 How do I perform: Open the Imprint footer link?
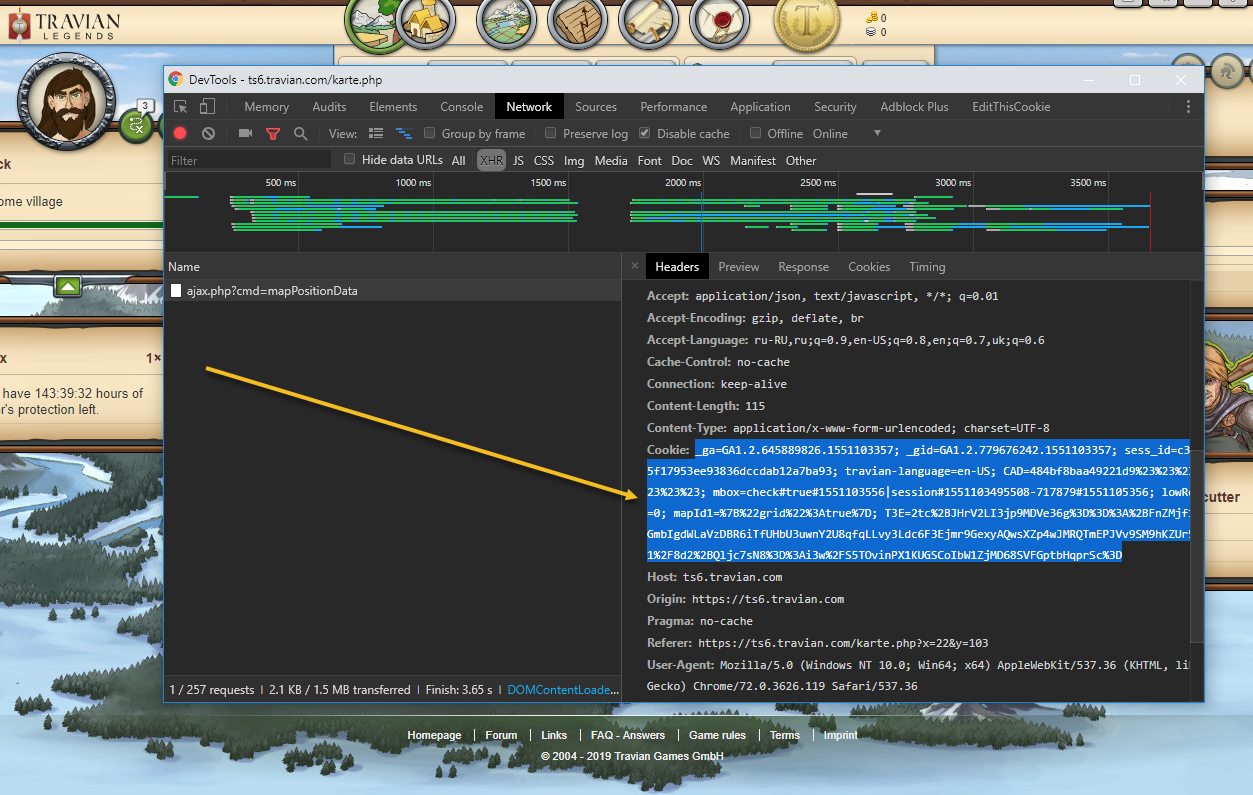841,735
